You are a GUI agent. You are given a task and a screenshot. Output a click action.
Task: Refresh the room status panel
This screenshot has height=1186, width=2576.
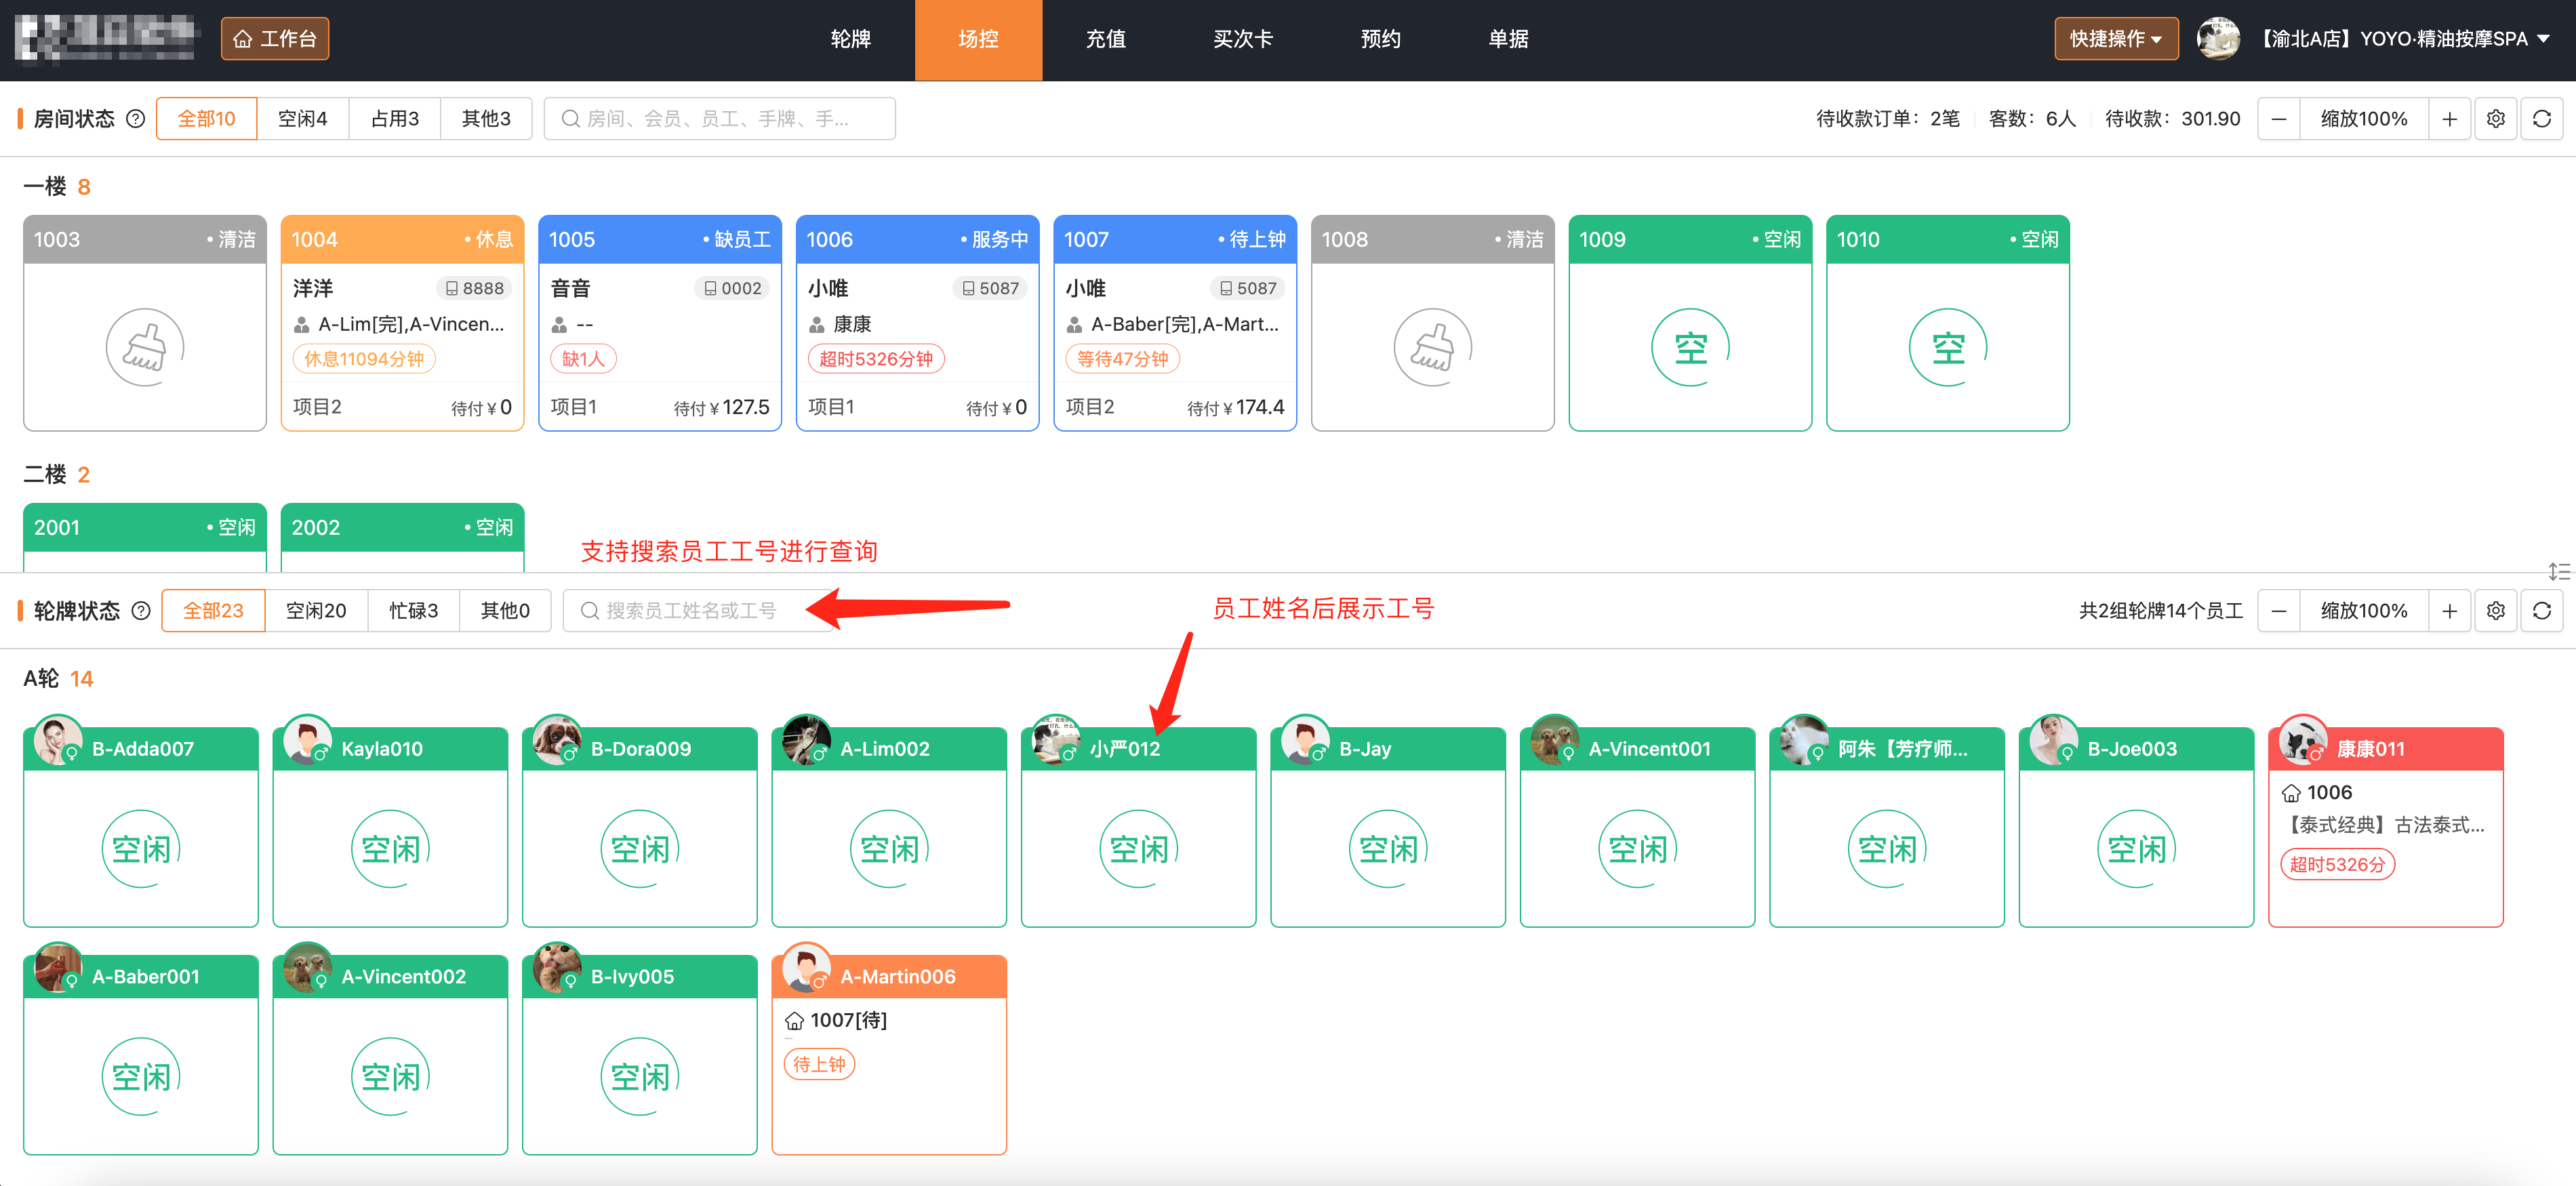tap(2541, 119)
